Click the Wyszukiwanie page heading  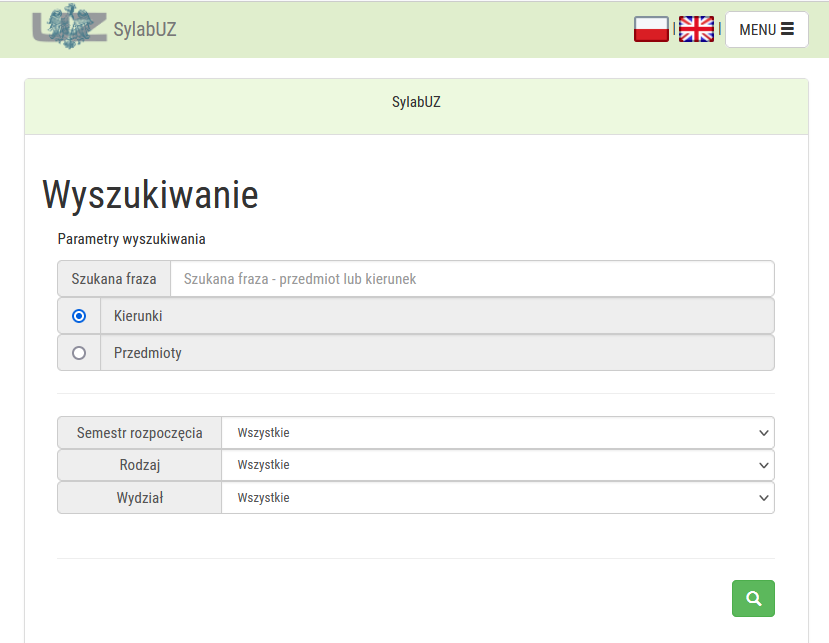pos(150,195)
